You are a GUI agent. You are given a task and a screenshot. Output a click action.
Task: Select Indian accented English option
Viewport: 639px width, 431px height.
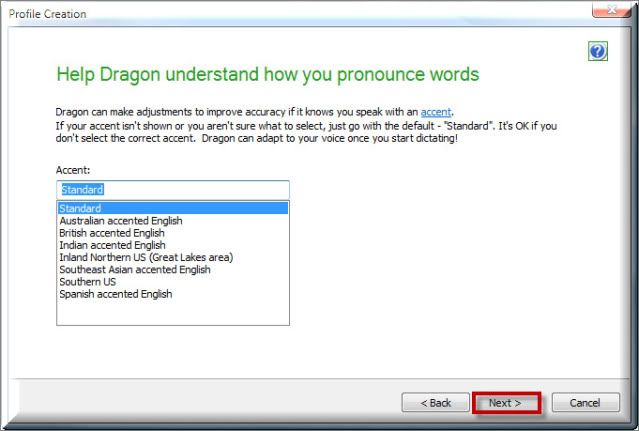[173, 245]
